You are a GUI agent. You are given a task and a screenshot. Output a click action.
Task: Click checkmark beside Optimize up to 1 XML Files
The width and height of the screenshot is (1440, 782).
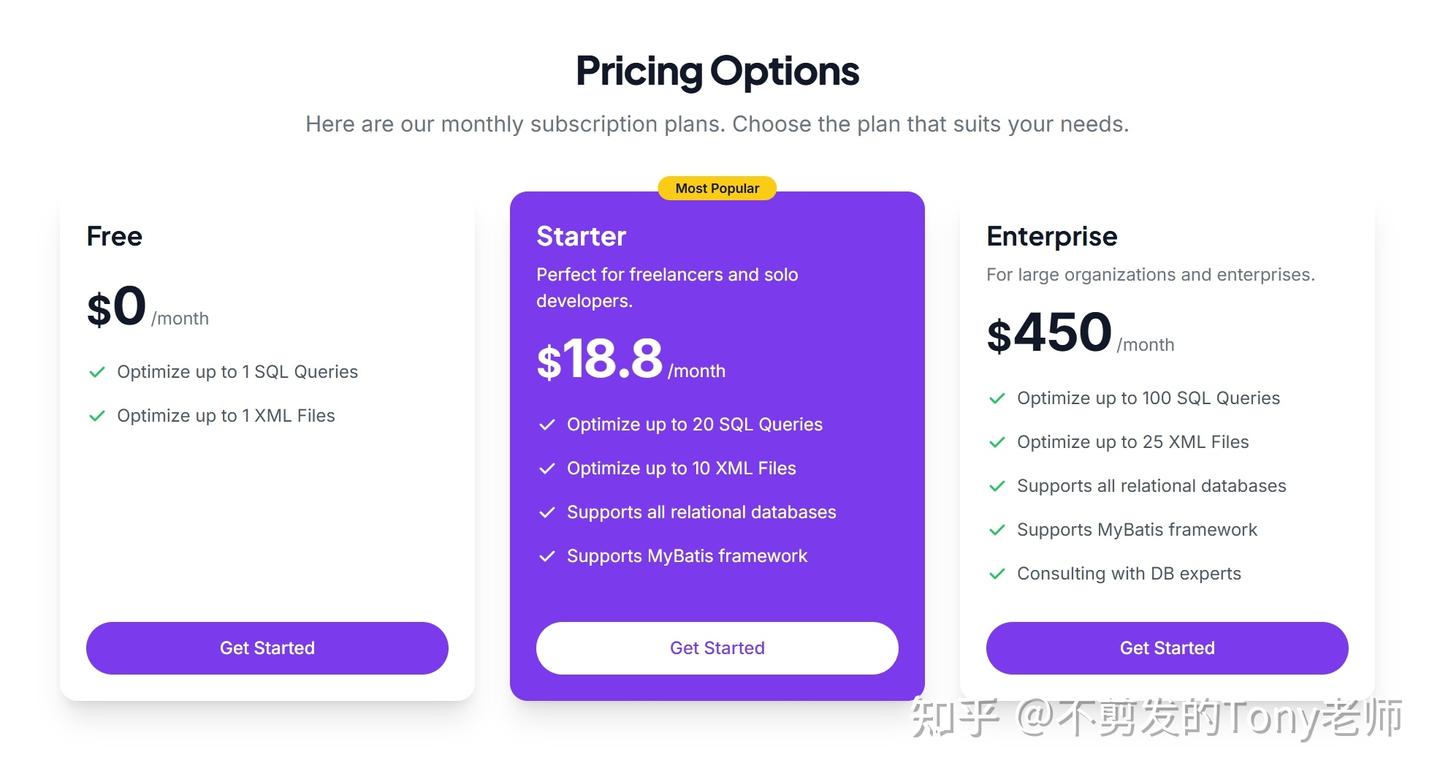point(97,416)
